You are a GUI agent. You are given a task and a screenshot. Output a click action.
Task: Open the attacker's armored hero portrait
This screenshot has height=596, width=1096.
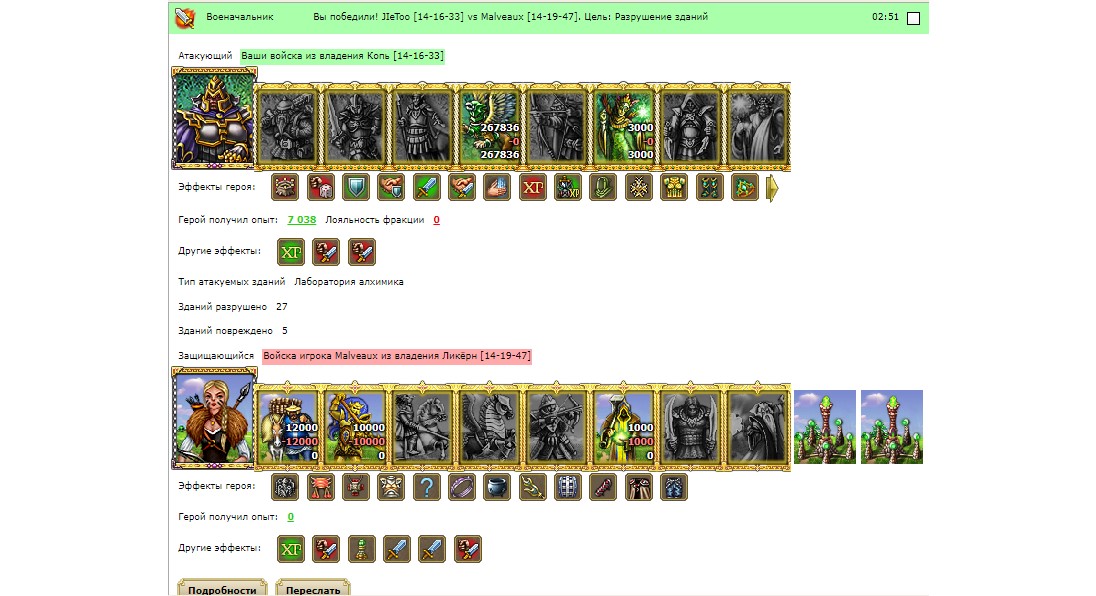[214, 118]
